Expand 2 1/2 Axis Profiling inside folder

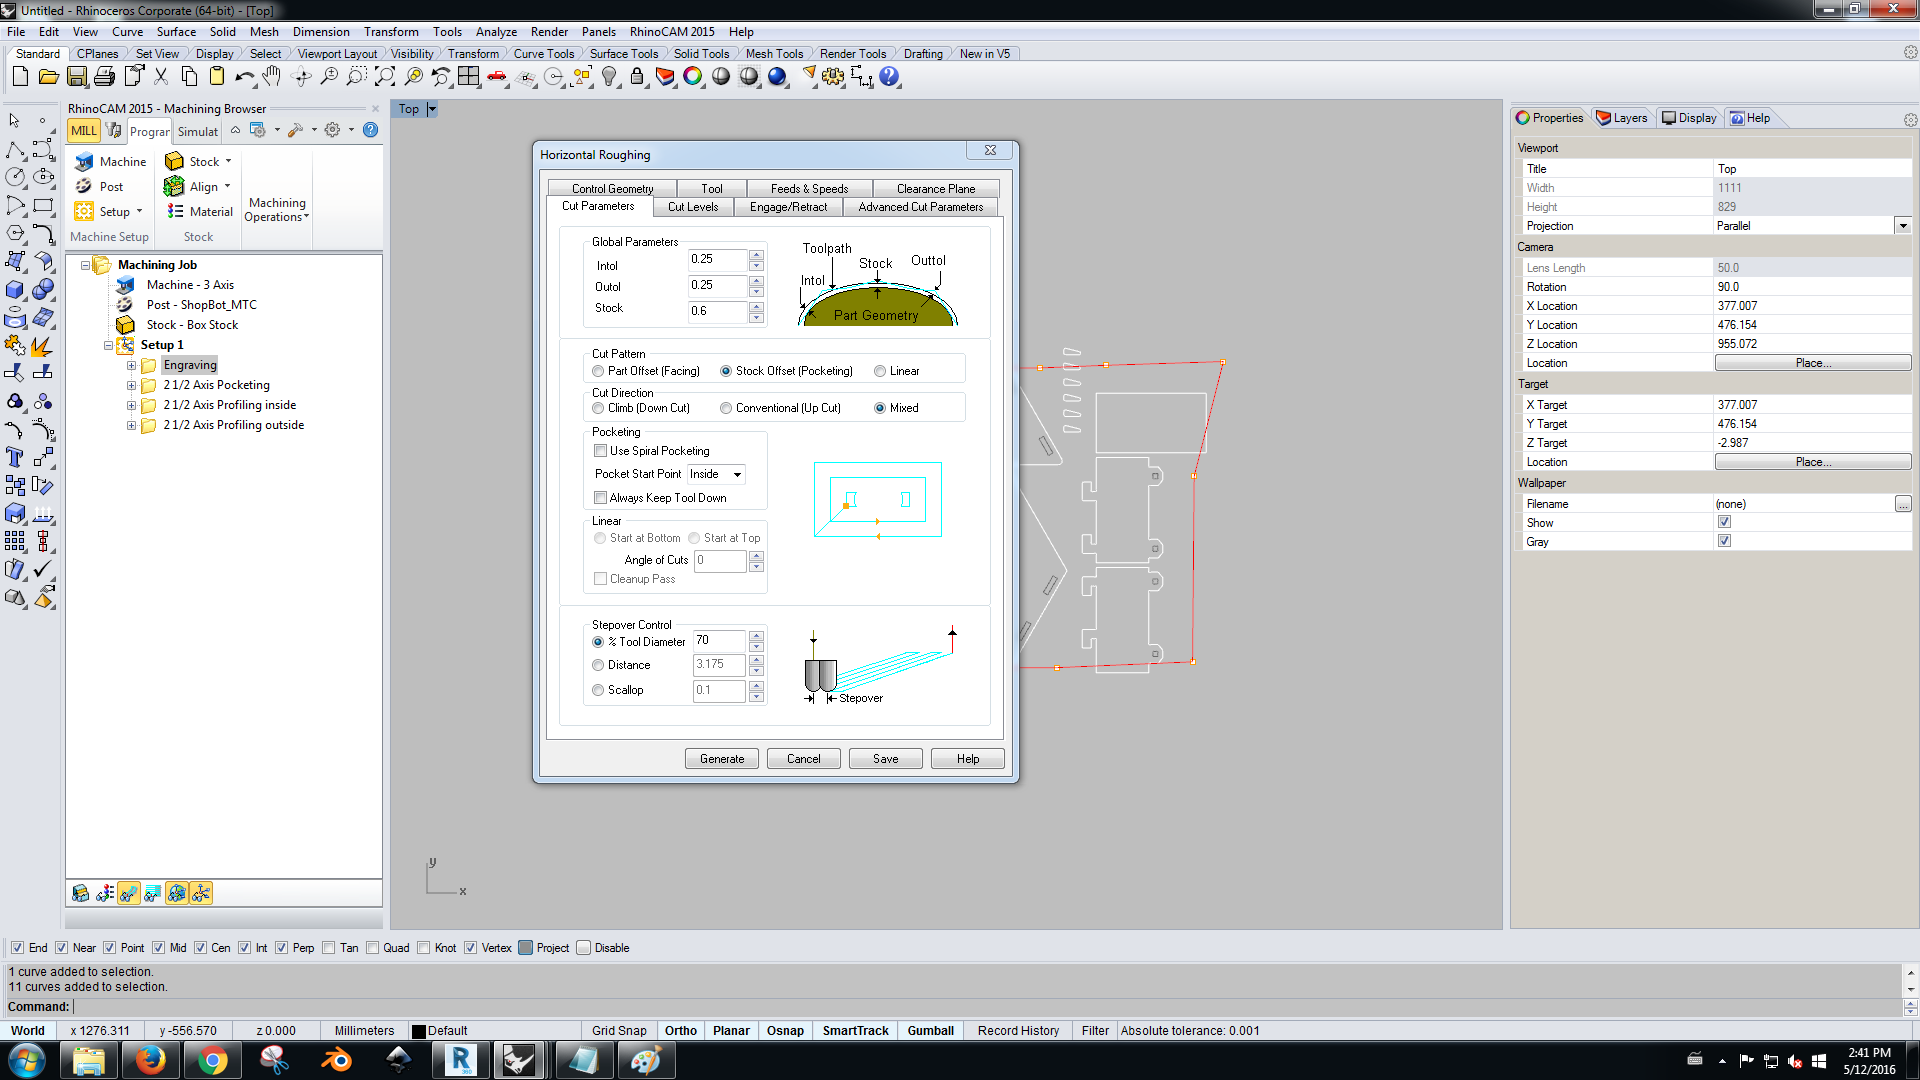point(131,405)
